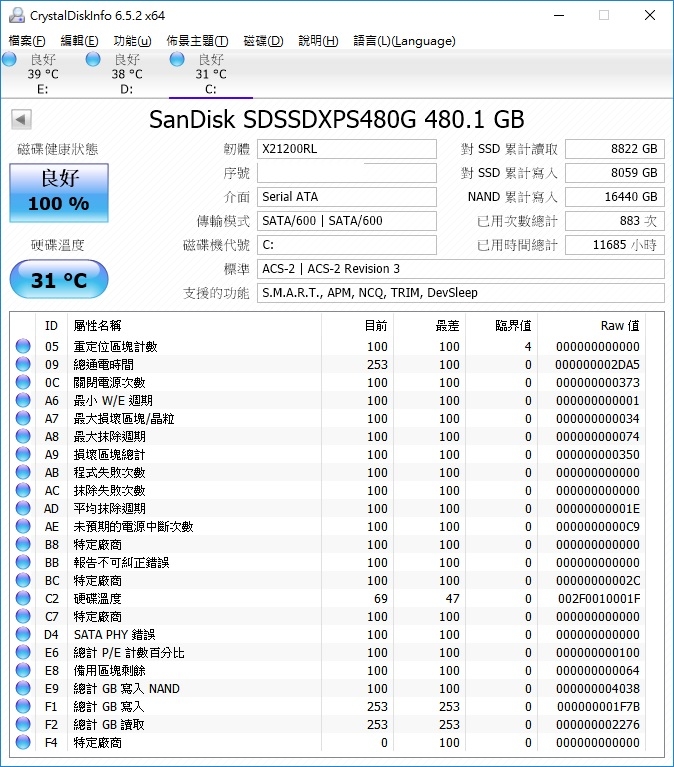Click status icon of row AE 未預期的電源中斷次數
This screenshot has height=767, width=674.
point(23,526)
